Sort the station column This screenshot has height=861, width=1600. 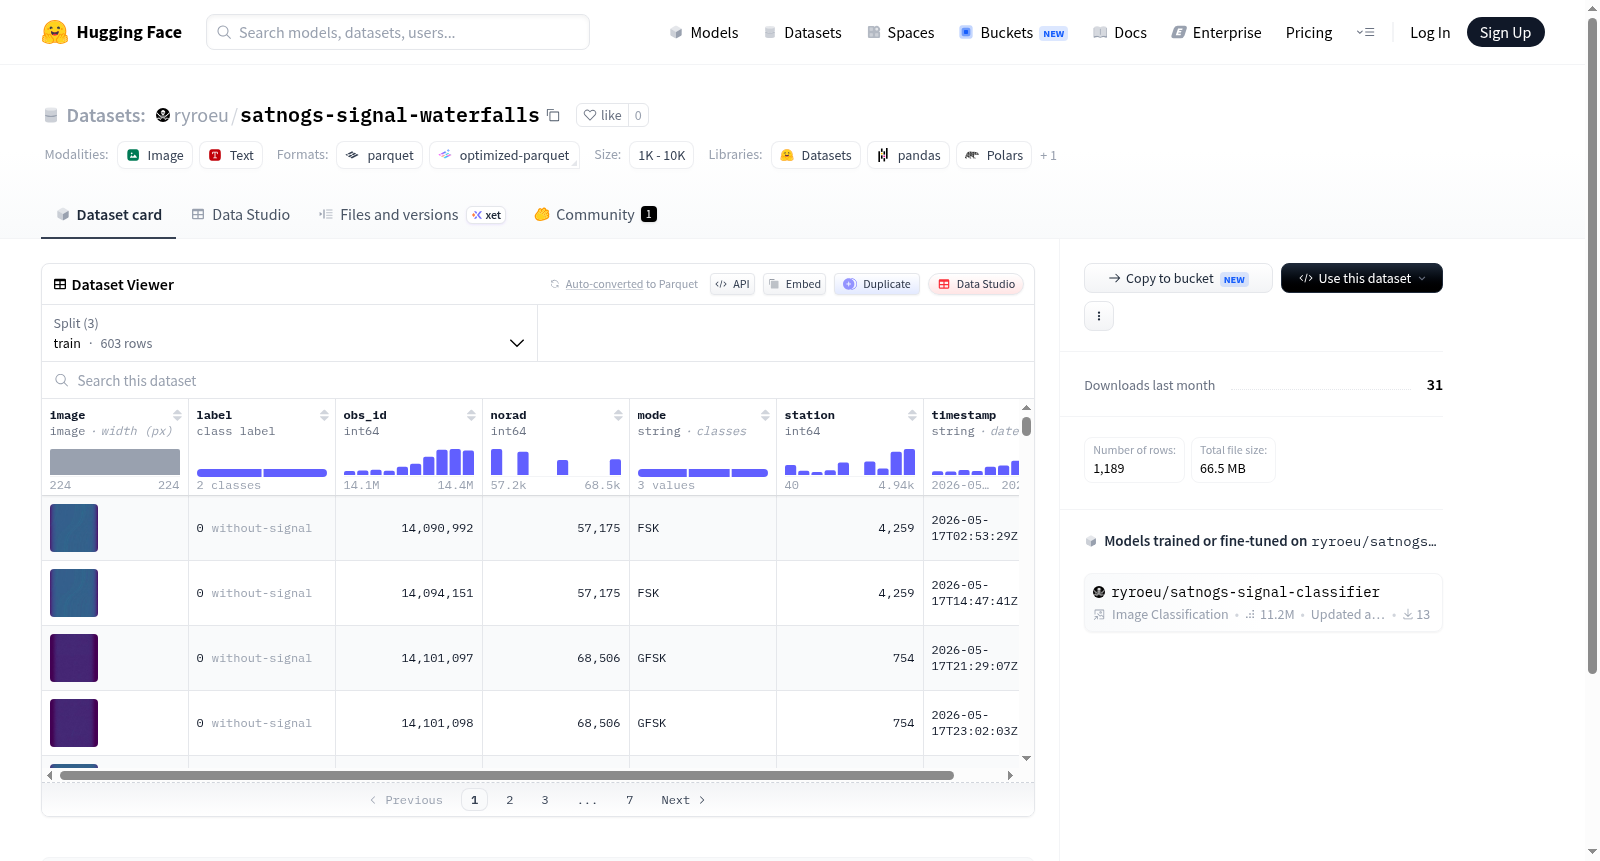tap(912, 415)
